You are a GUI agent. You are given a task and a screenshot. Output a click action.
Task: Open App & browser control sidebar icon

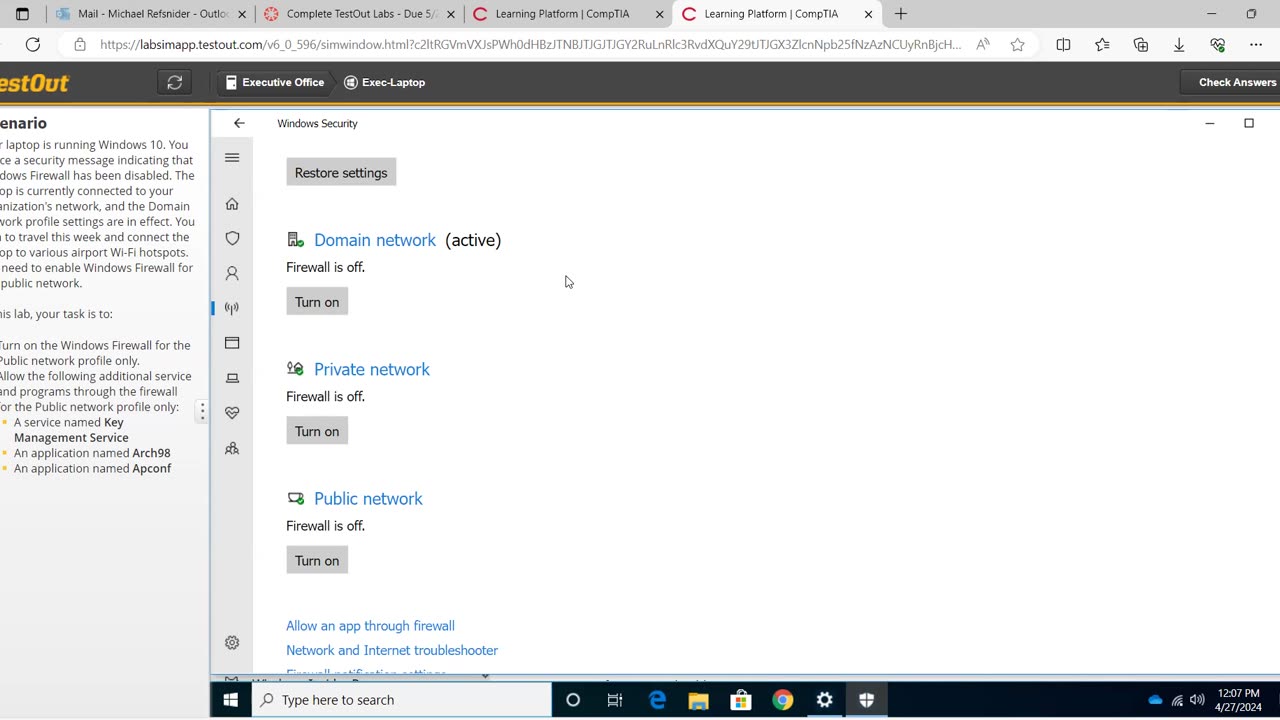232,343
